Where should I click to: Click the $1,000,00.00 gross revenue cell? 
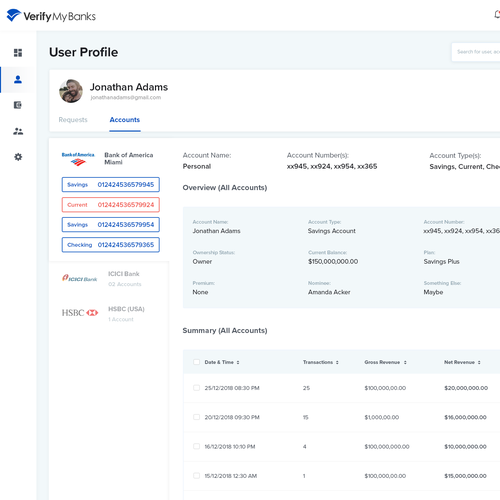click(x=382, y=417)
